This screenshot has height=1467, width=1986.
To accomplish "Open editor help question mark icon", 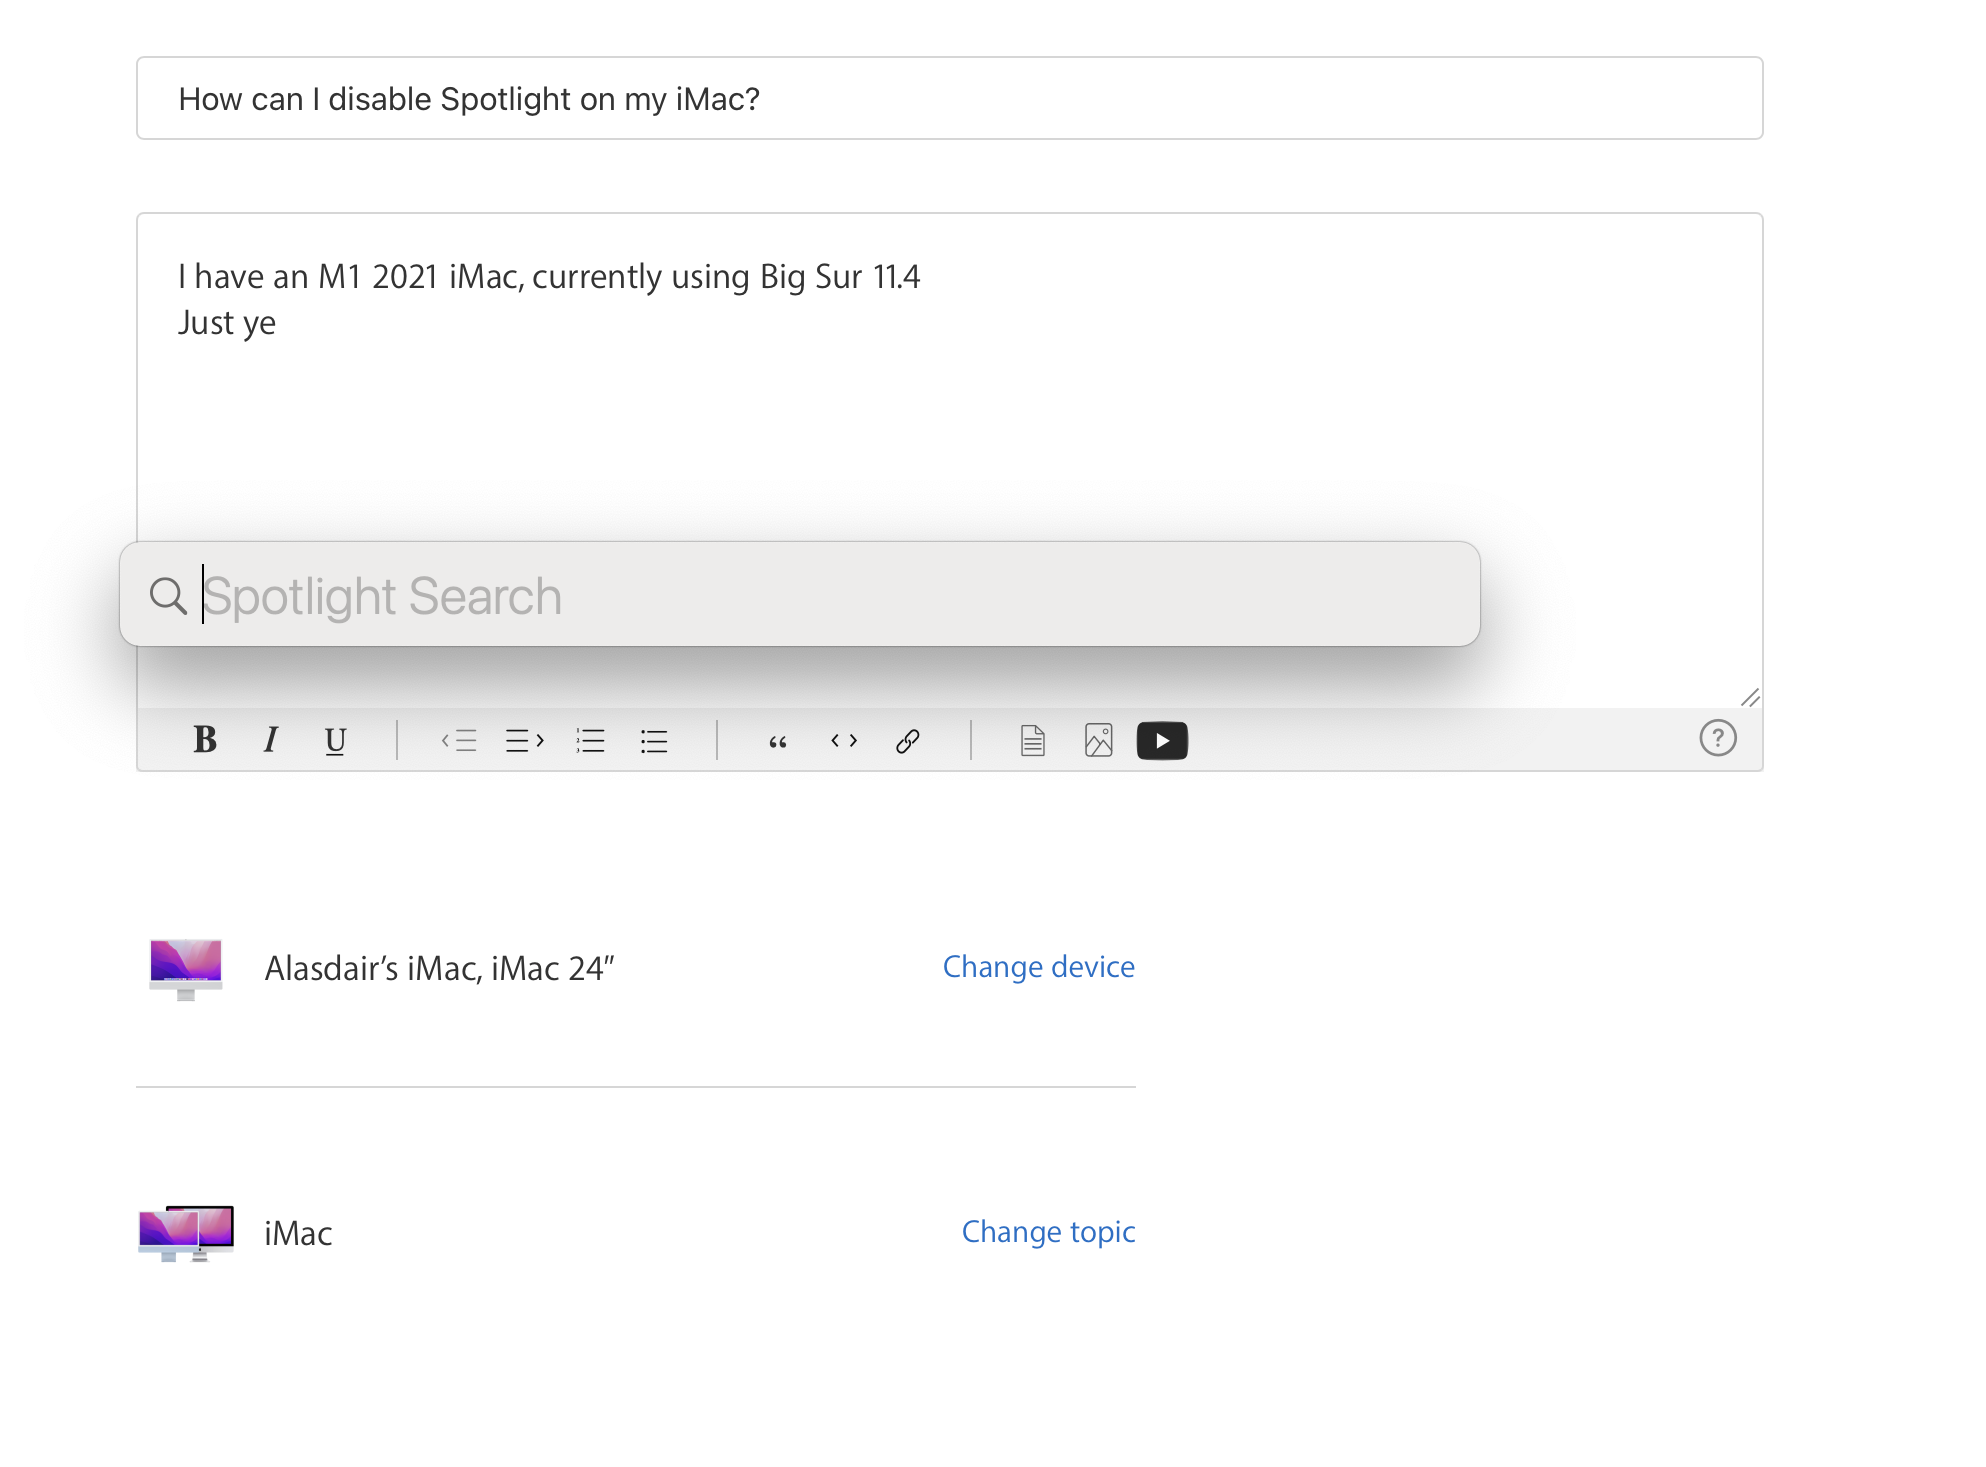I will point(1717,739).
